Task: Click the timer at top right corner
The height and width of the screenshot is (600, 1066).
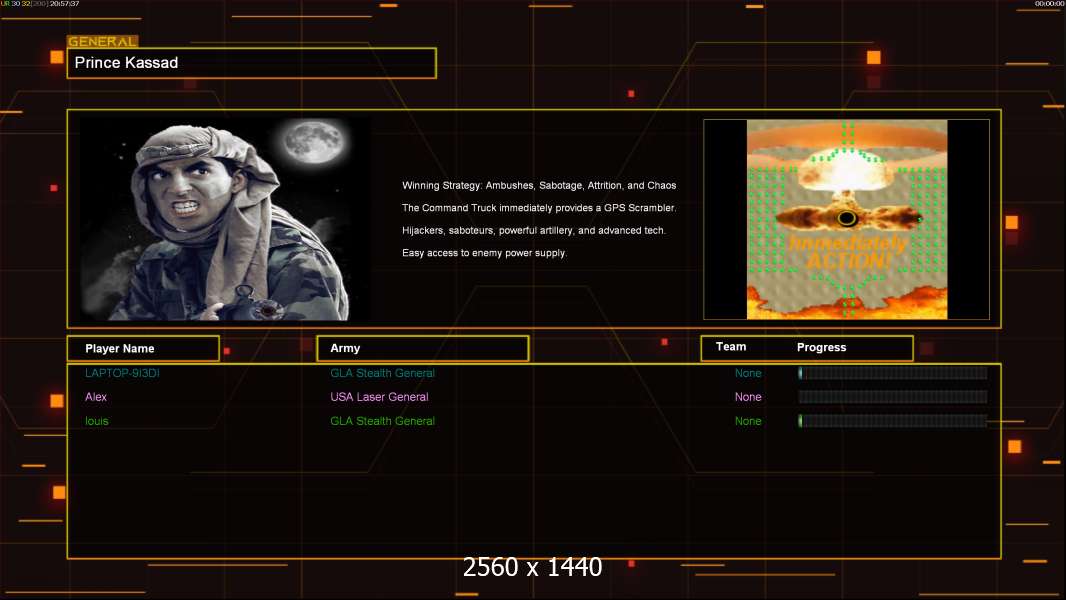Action: [1050, 4]
